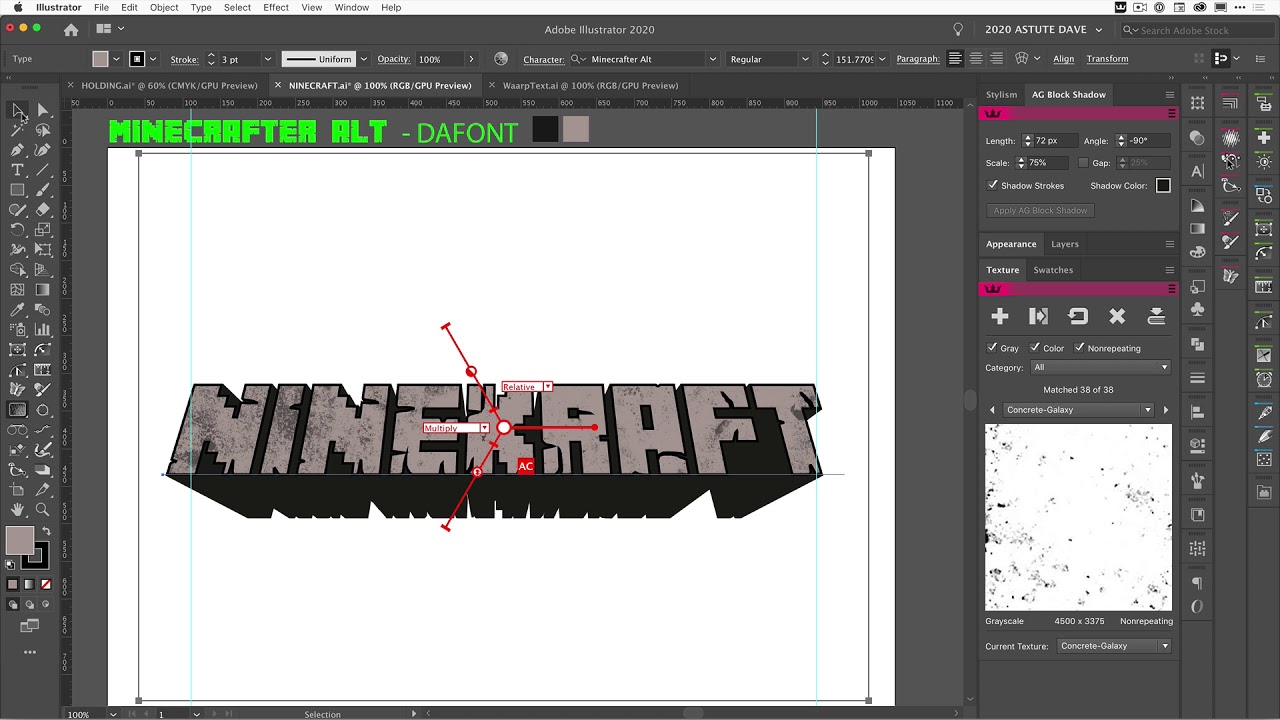Go to the next texture with the right arrow
Image resolution: width=1280 pixels, height=720 pixels.
1165,410
